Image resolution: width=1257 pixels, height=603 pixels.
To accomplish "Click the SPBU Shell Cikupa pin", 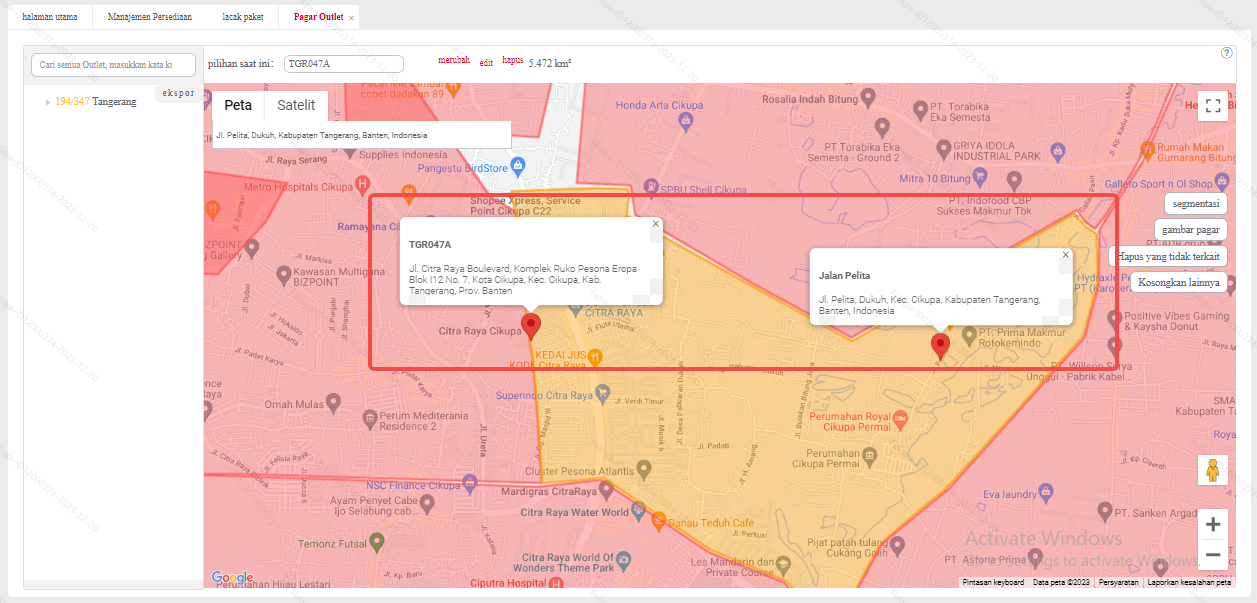I will click(x=651, y=187).
